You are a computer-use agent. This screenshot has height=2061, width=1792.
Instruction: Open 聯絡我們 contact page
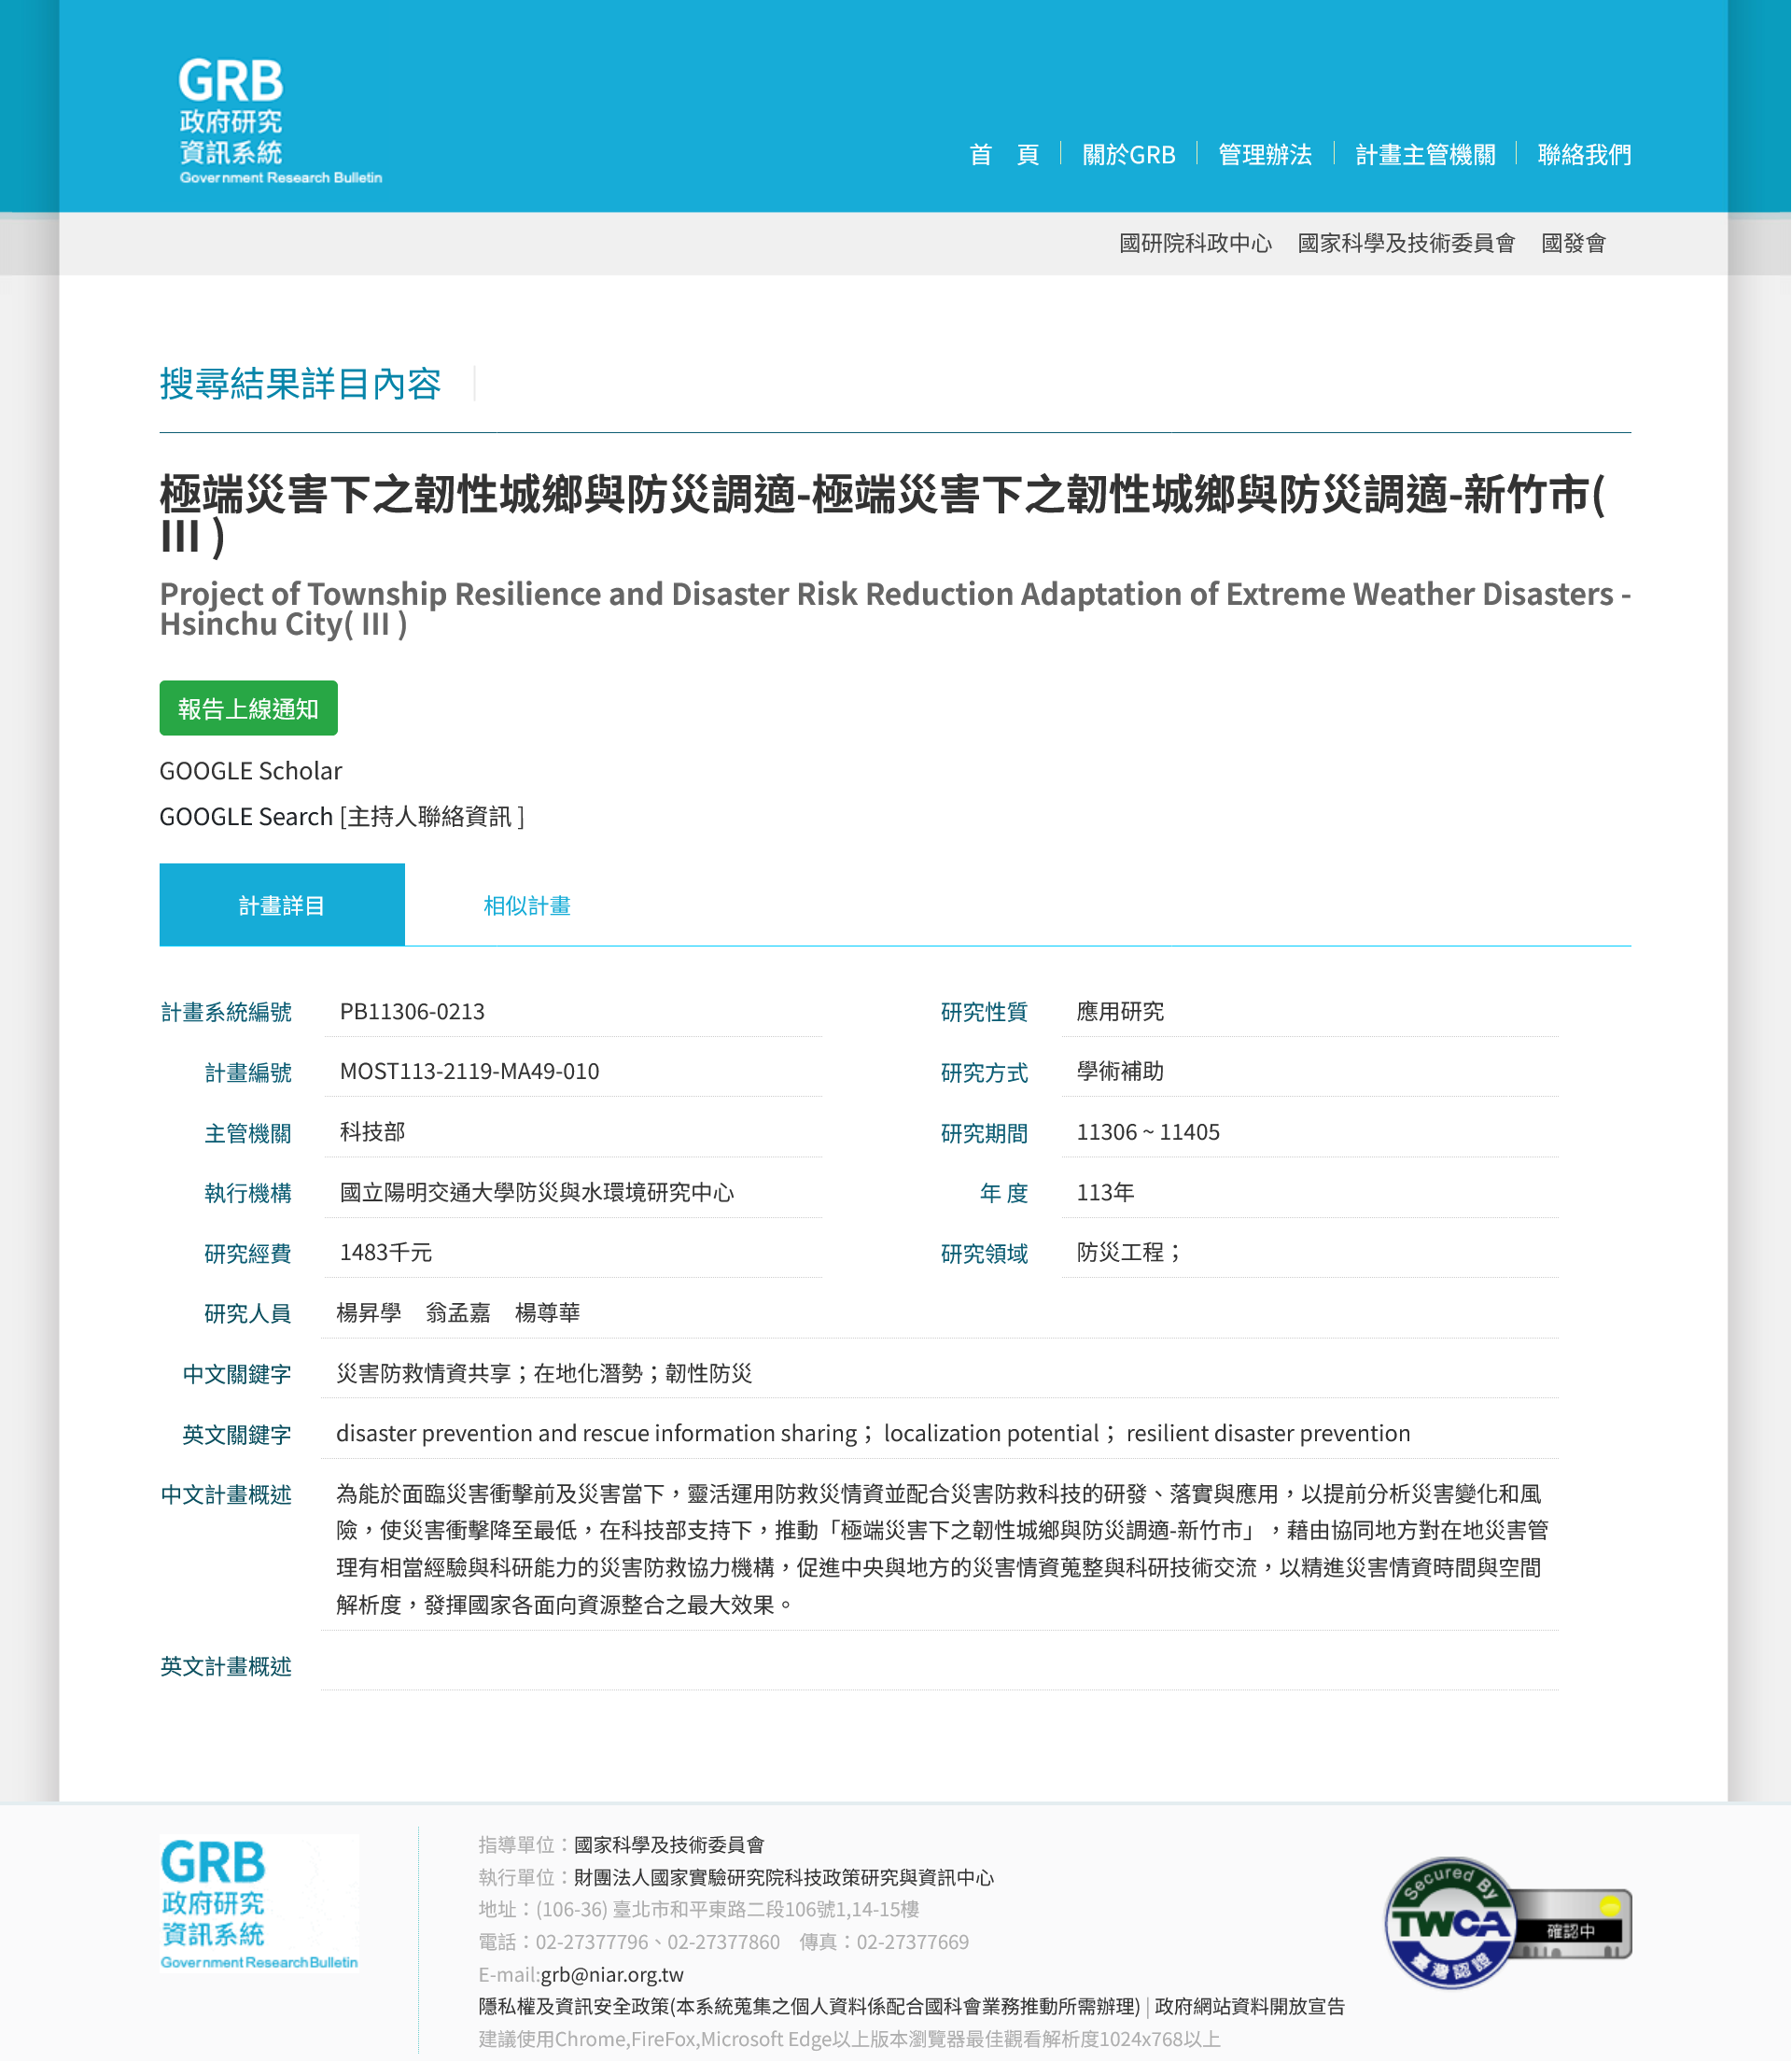tap(1583, 155)
